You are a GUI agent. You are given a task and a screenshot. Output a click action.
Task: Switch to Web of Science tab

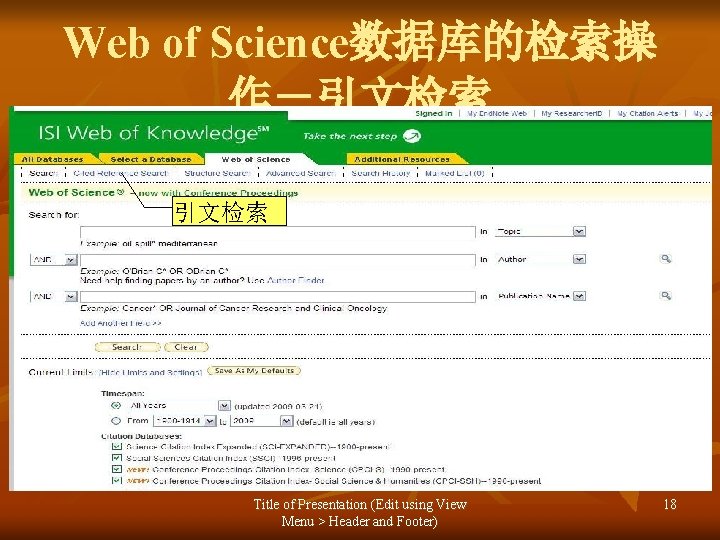(x=256, y=159)
